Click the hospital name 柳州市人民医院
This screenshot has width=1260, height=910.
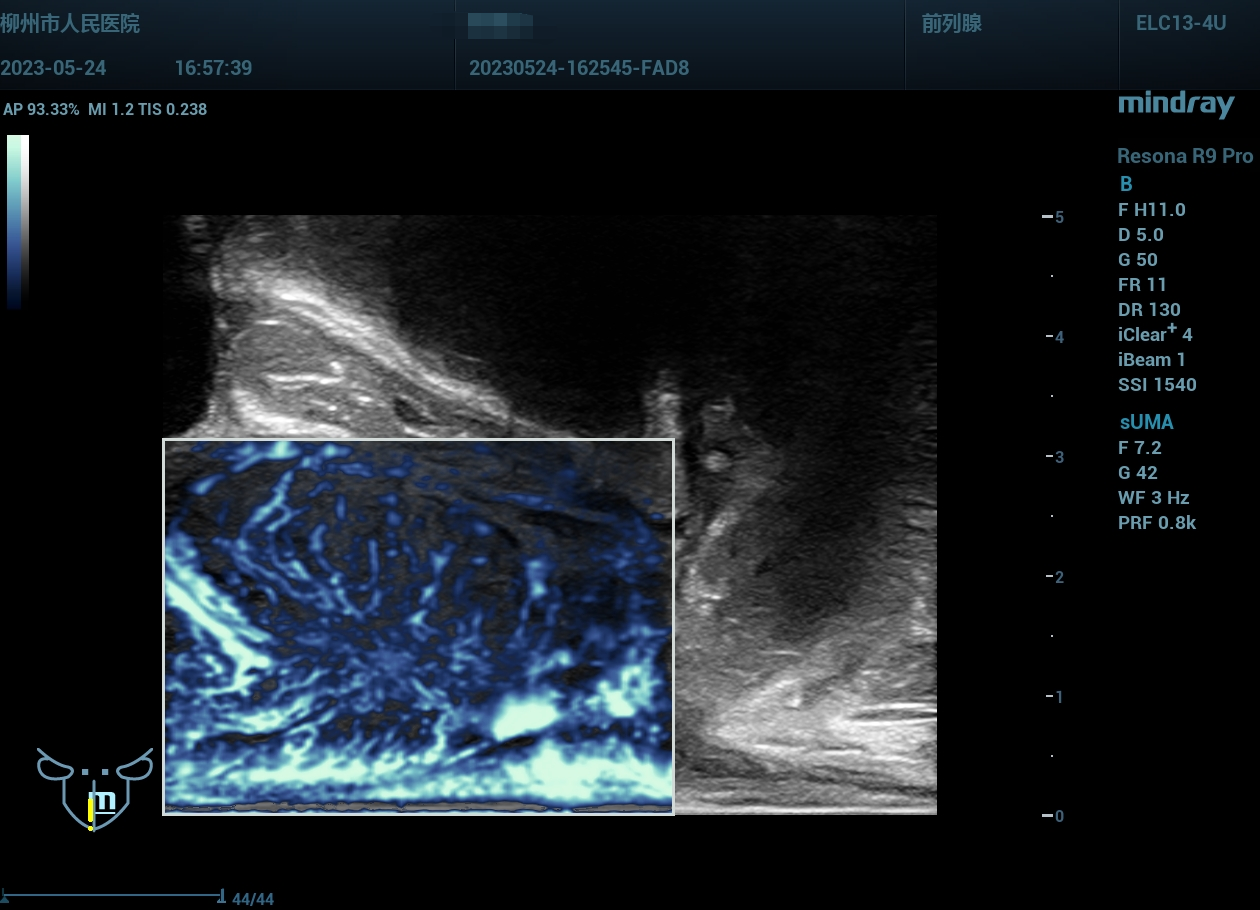tap(70, 24)
